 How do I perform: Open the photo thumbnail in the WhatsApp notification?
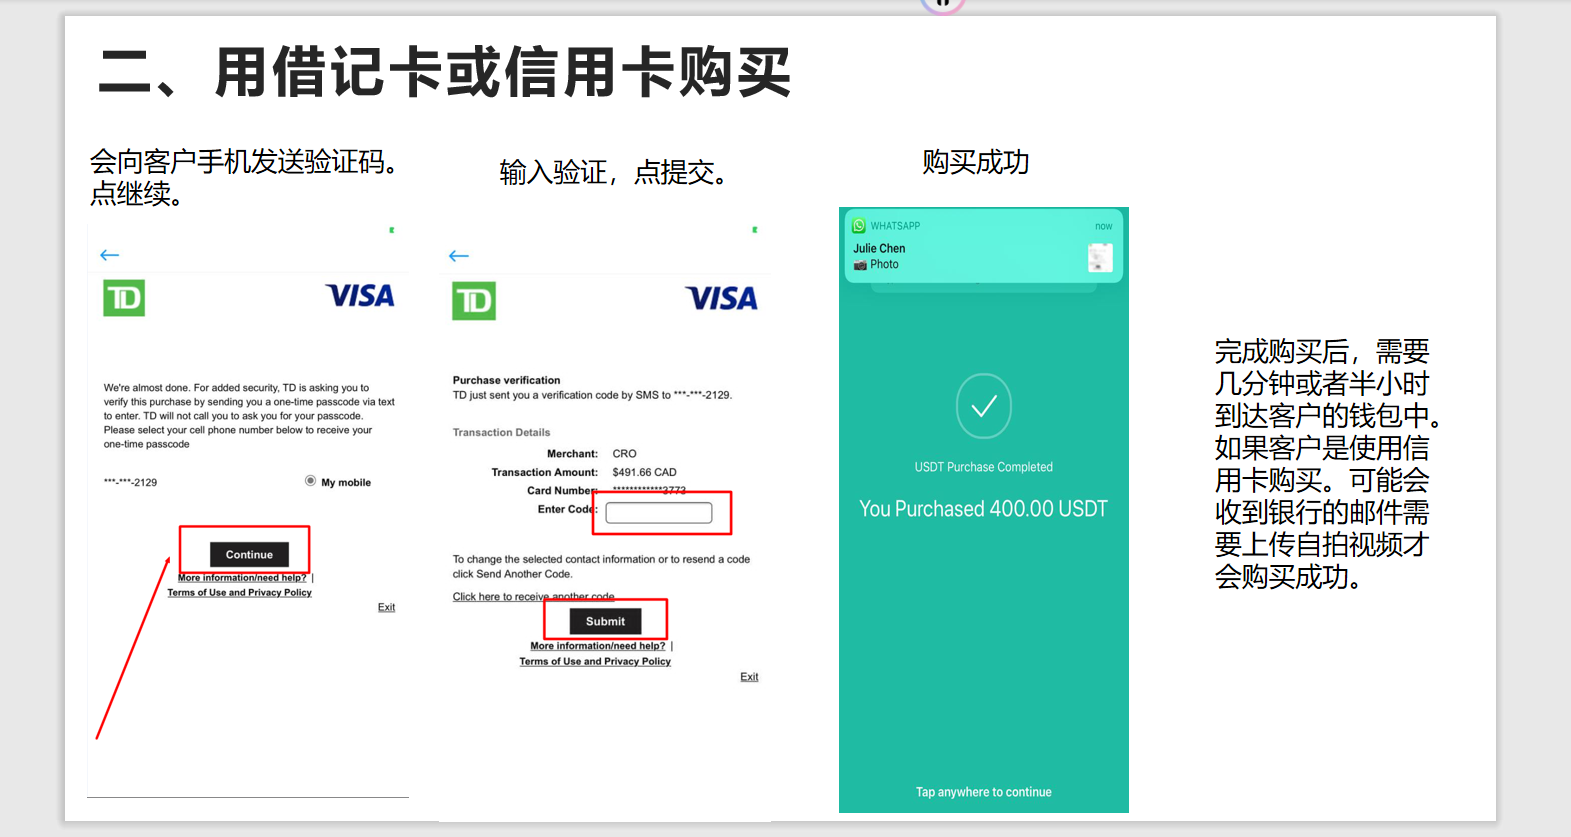click(1100, 258)
